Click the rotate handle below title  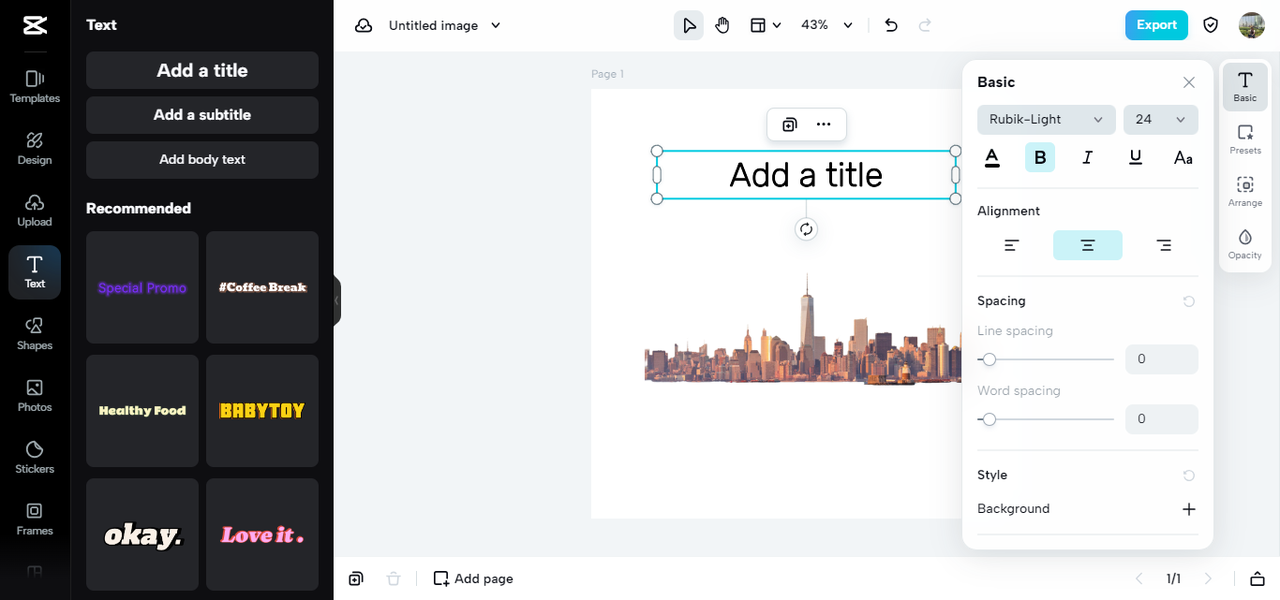pos(806,229)
